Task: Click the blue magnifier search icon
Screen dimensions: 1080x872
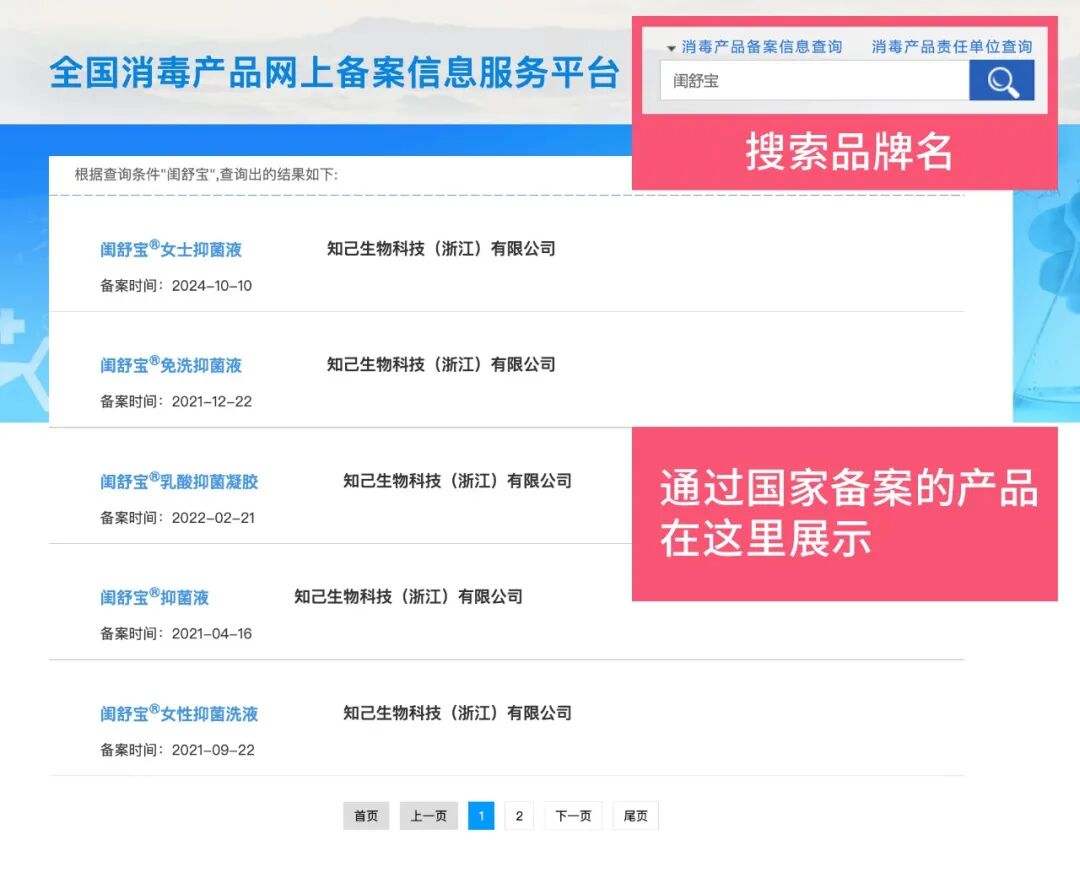Action: click(1001, 81)
